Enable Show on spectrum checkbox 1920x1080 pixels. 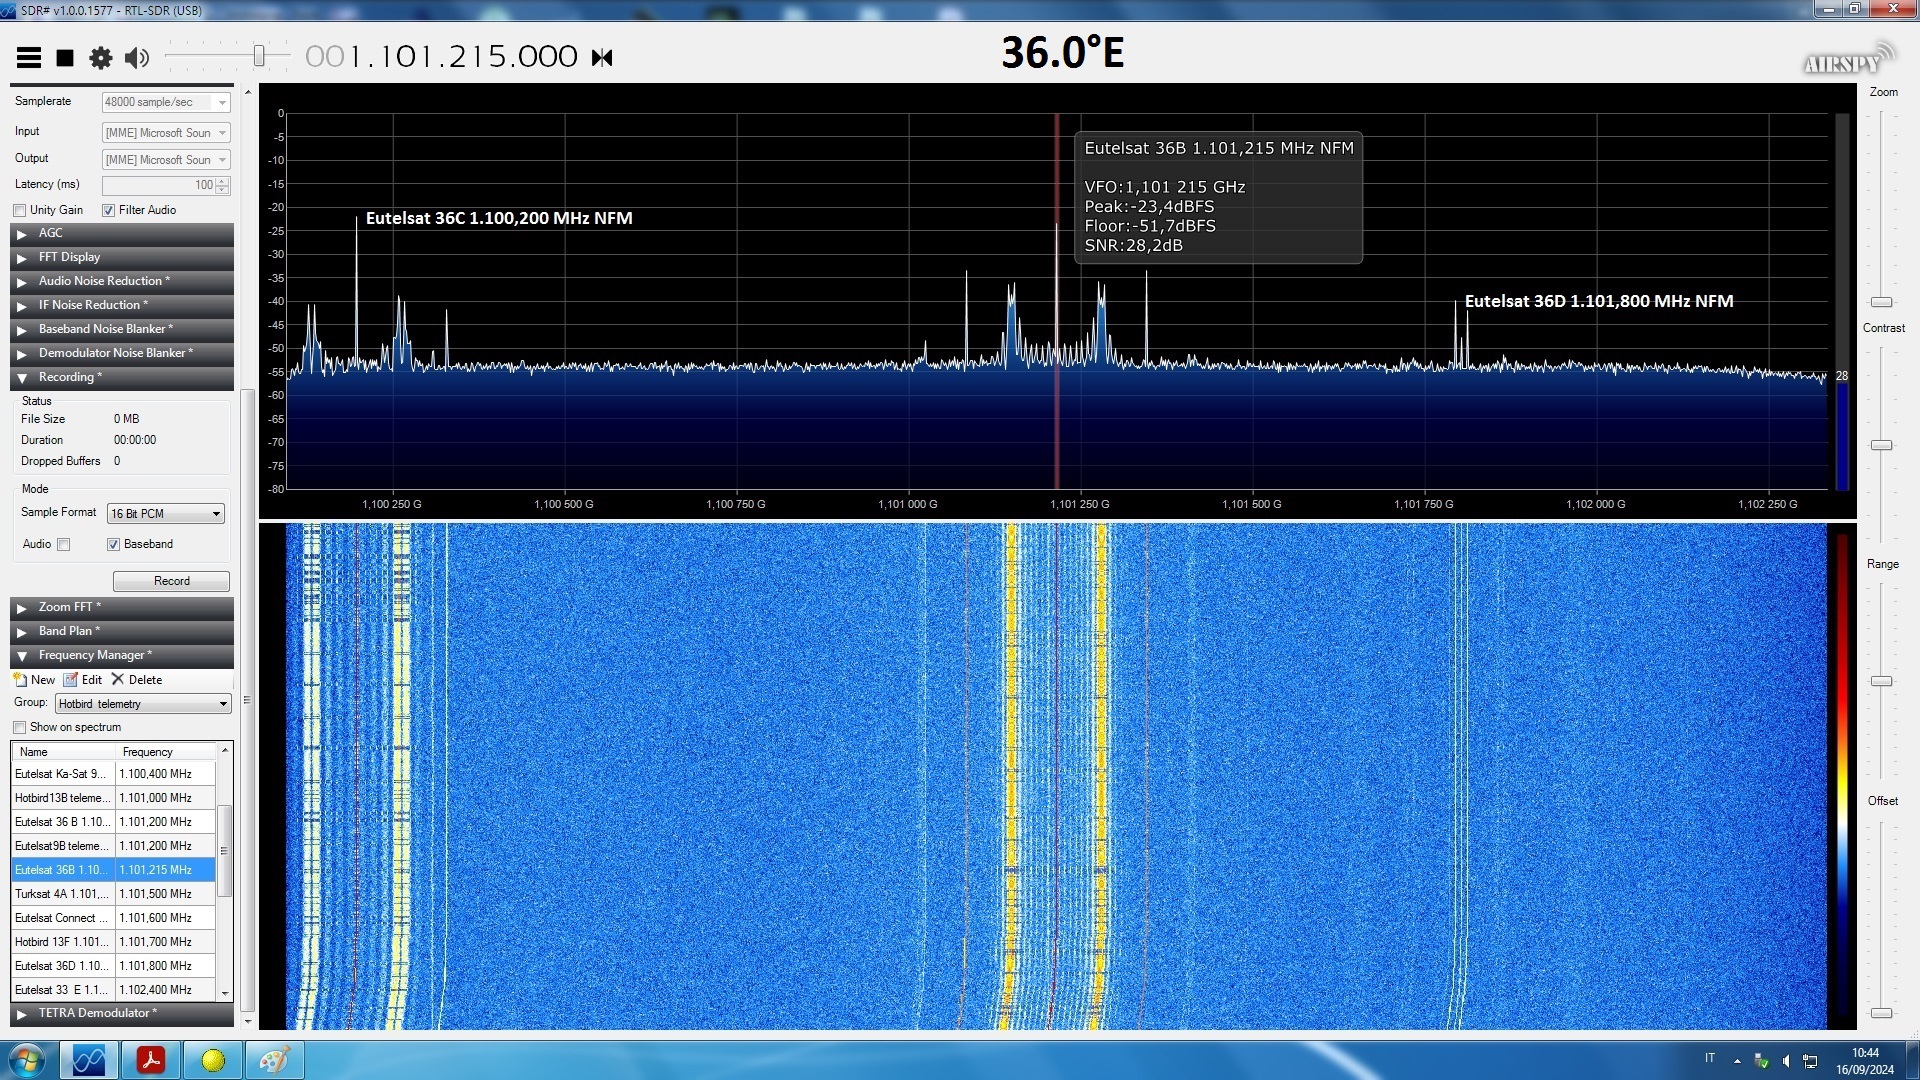[20, 727]
